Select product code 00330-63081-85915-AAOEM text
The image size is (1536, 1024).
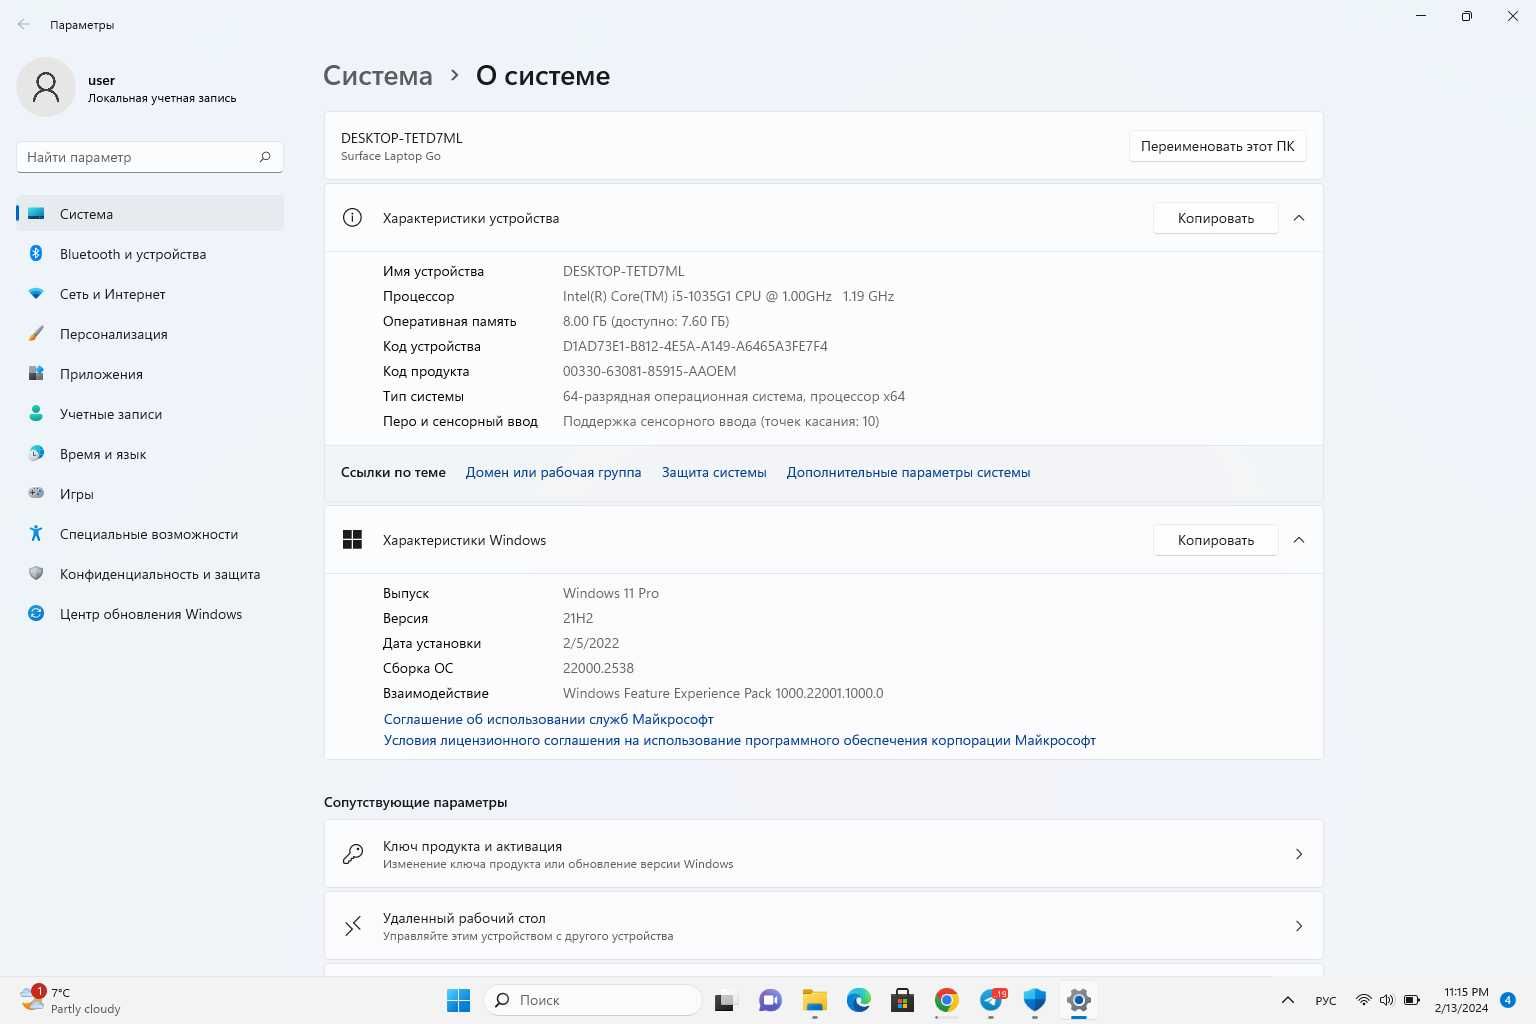pyautogui.click(x=649, y=371)
